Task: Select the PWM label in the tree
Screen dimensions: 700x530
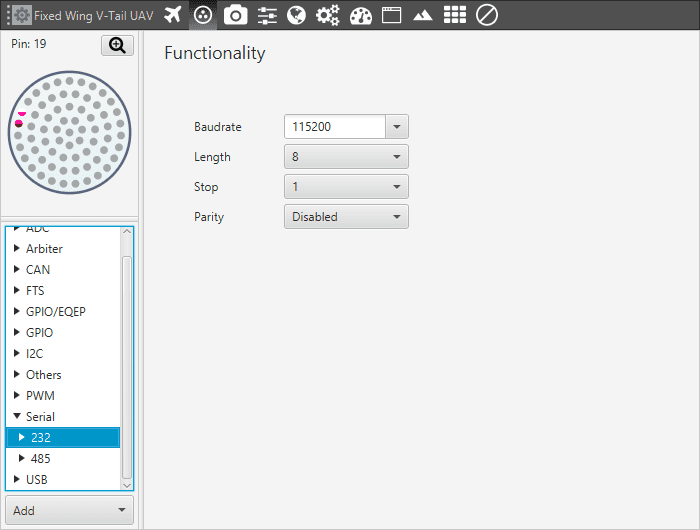Action: 40,396
